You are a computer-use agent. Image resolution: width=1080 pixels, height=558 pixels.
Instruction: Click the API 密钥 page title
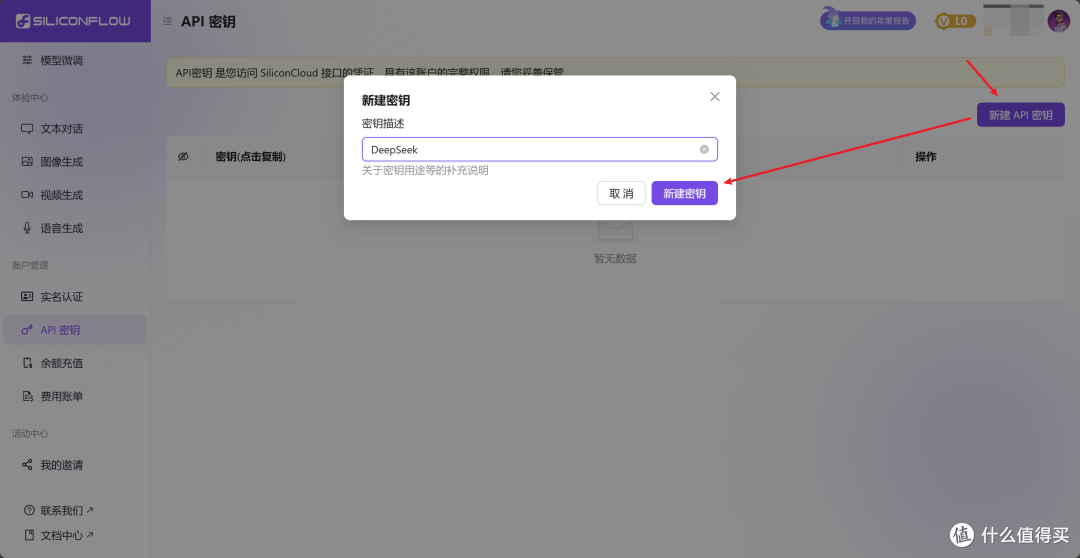point(208,21)
